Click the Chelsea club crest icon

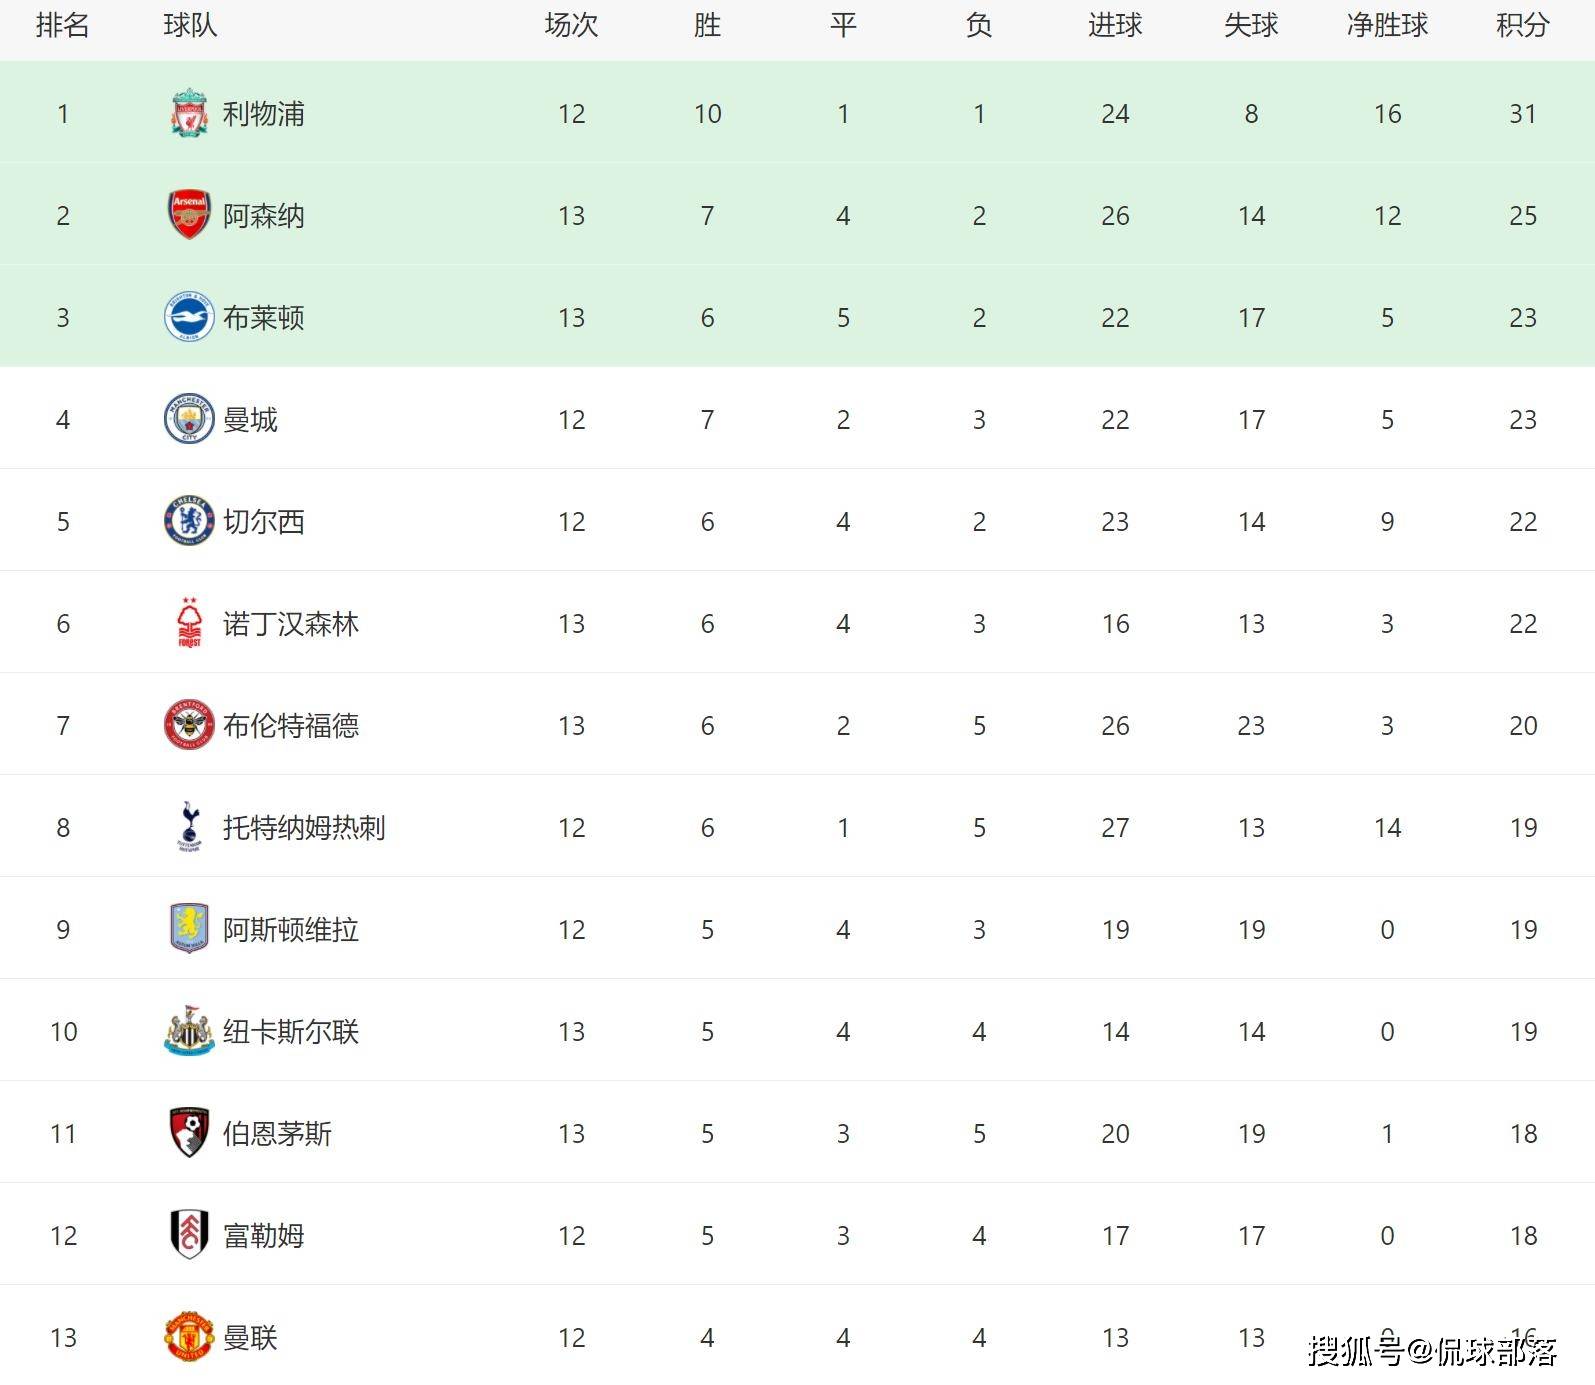(189, 521)
